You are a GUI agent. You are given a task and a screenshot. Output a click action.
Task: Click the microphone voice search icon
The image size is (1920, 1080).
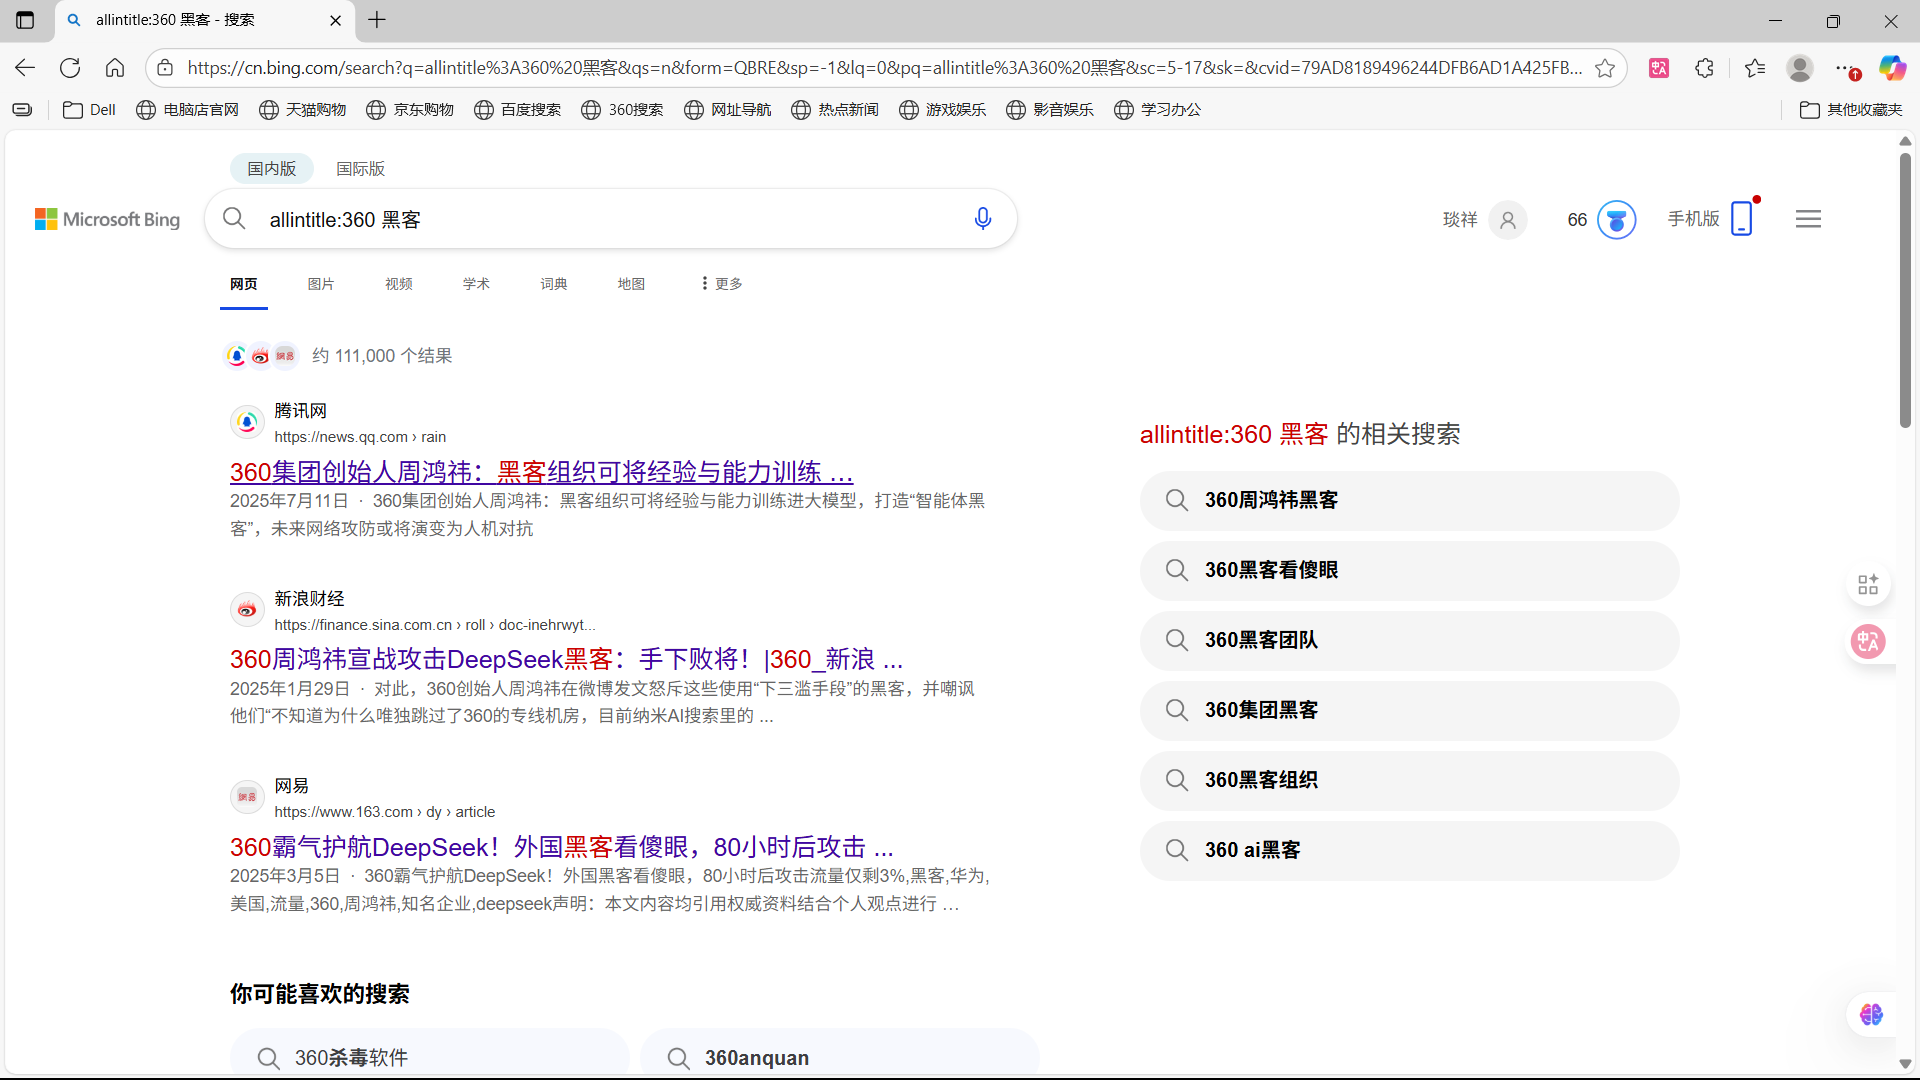982,219
